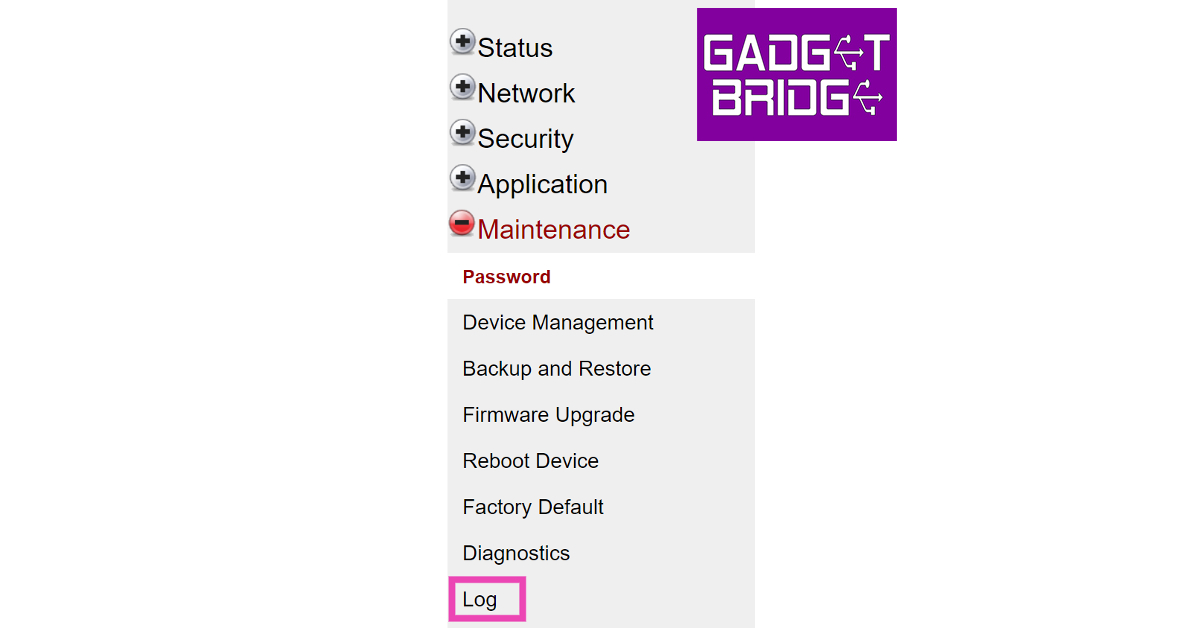This screenshot has width=1200, height=628.
Task: Expand the Status section plus icon
Action: (462, 42)
